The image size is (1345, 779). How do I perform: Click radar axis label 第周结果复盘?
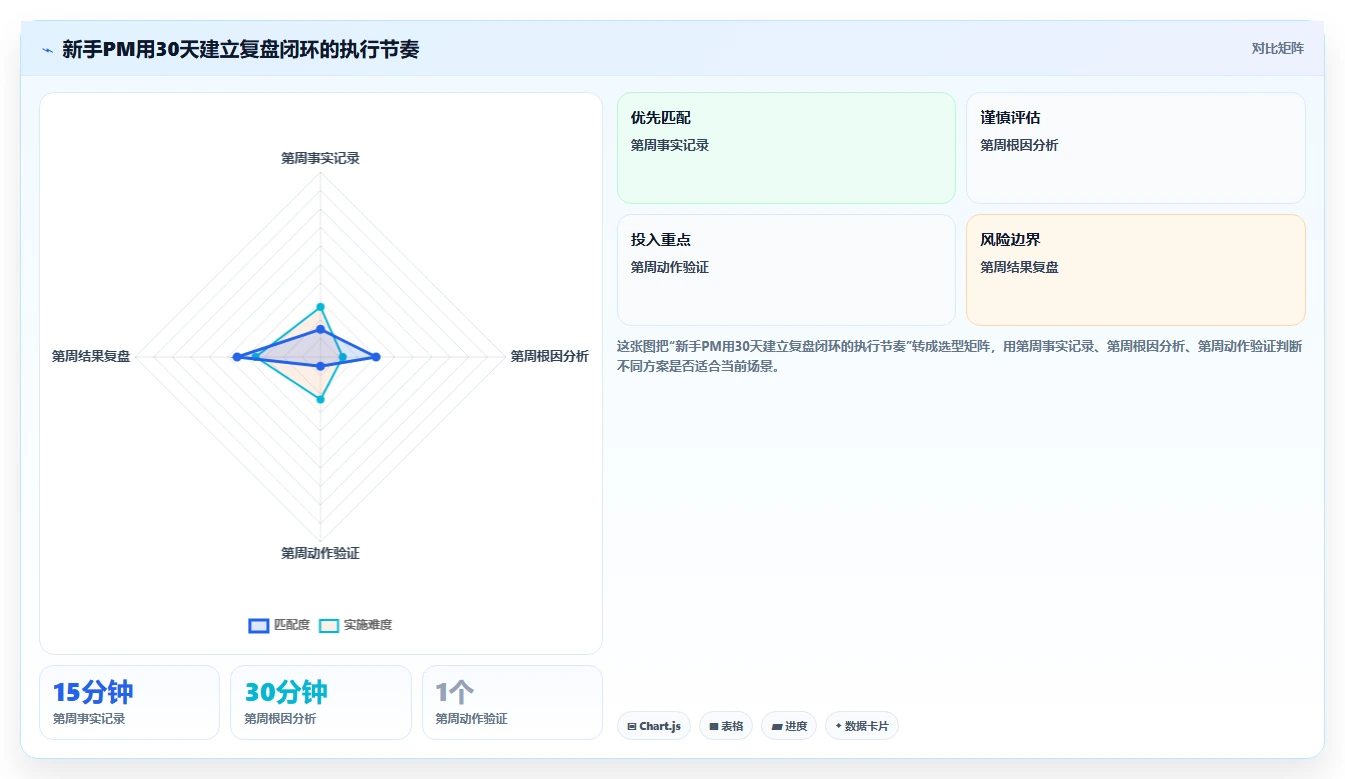pyautogui.click(x=91, y=356)
